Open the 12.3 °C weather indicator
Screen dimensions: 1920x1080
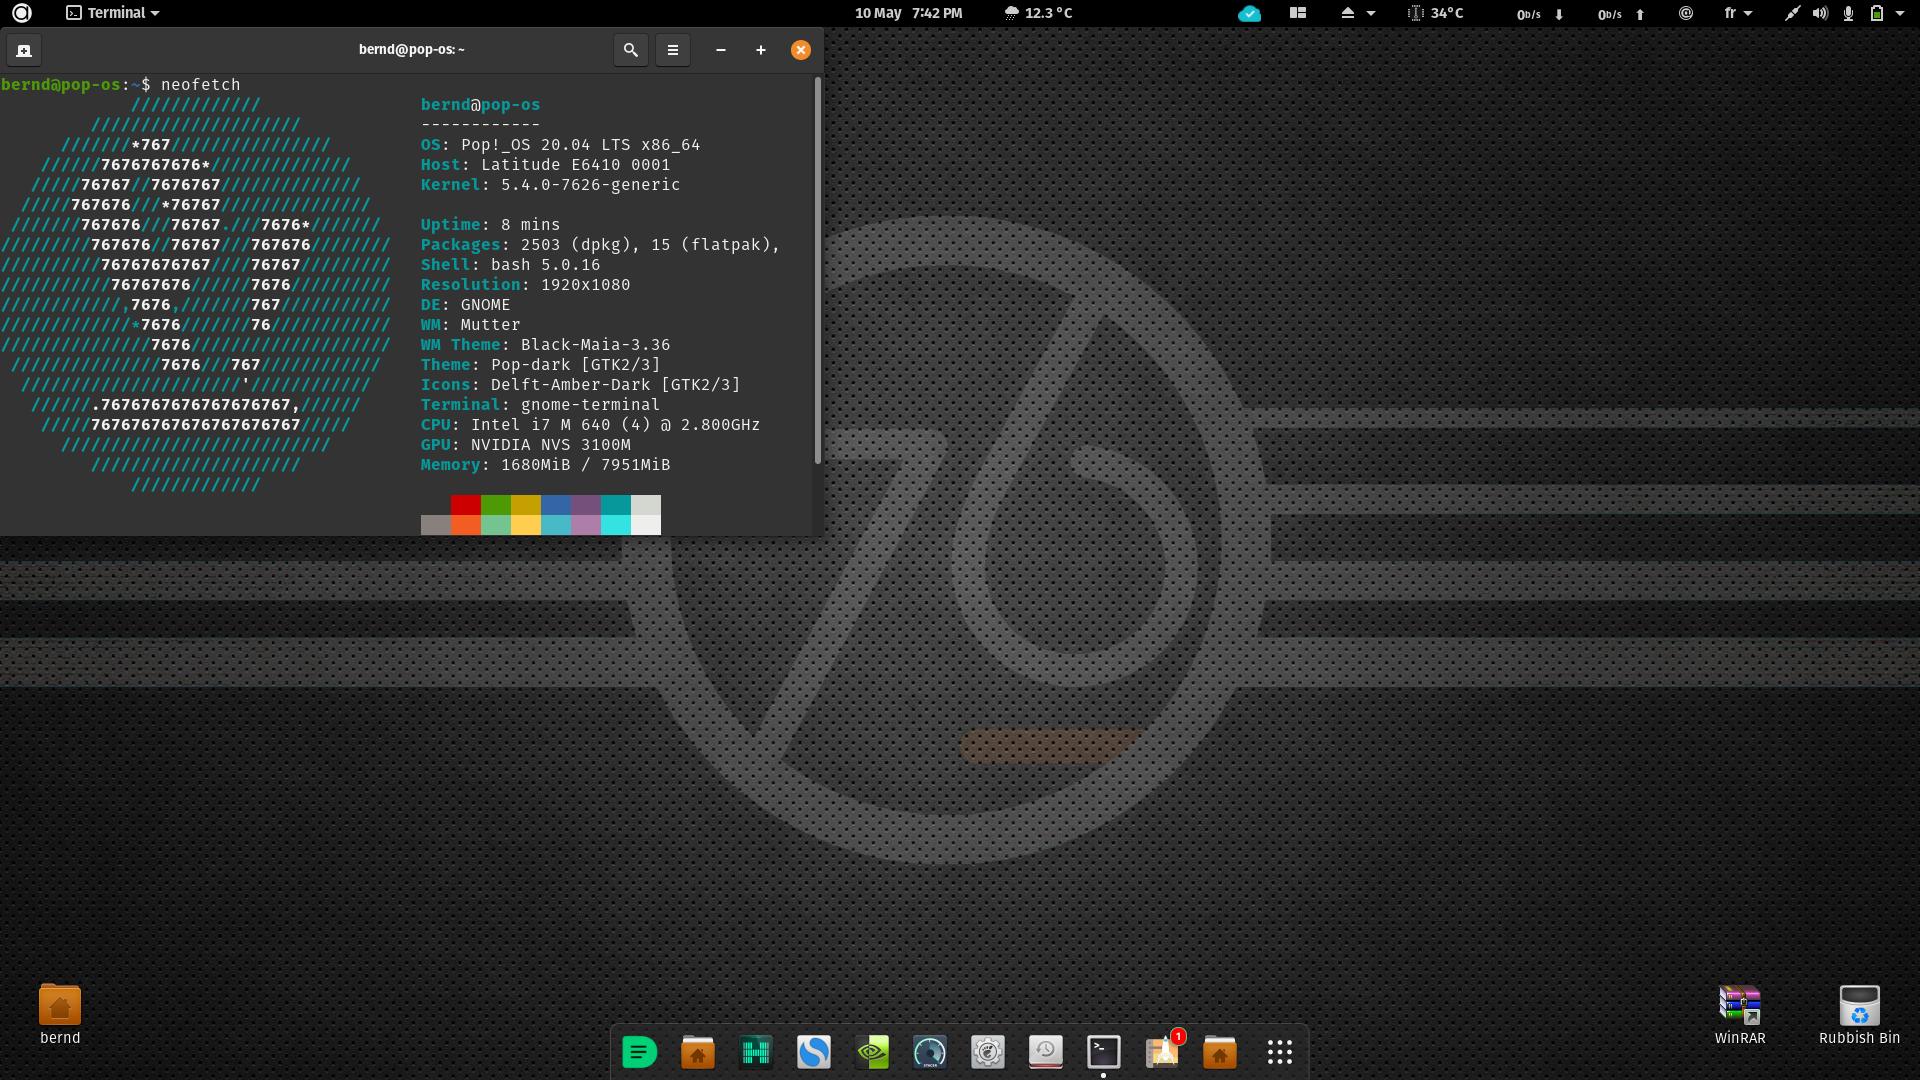[1038, 13]
